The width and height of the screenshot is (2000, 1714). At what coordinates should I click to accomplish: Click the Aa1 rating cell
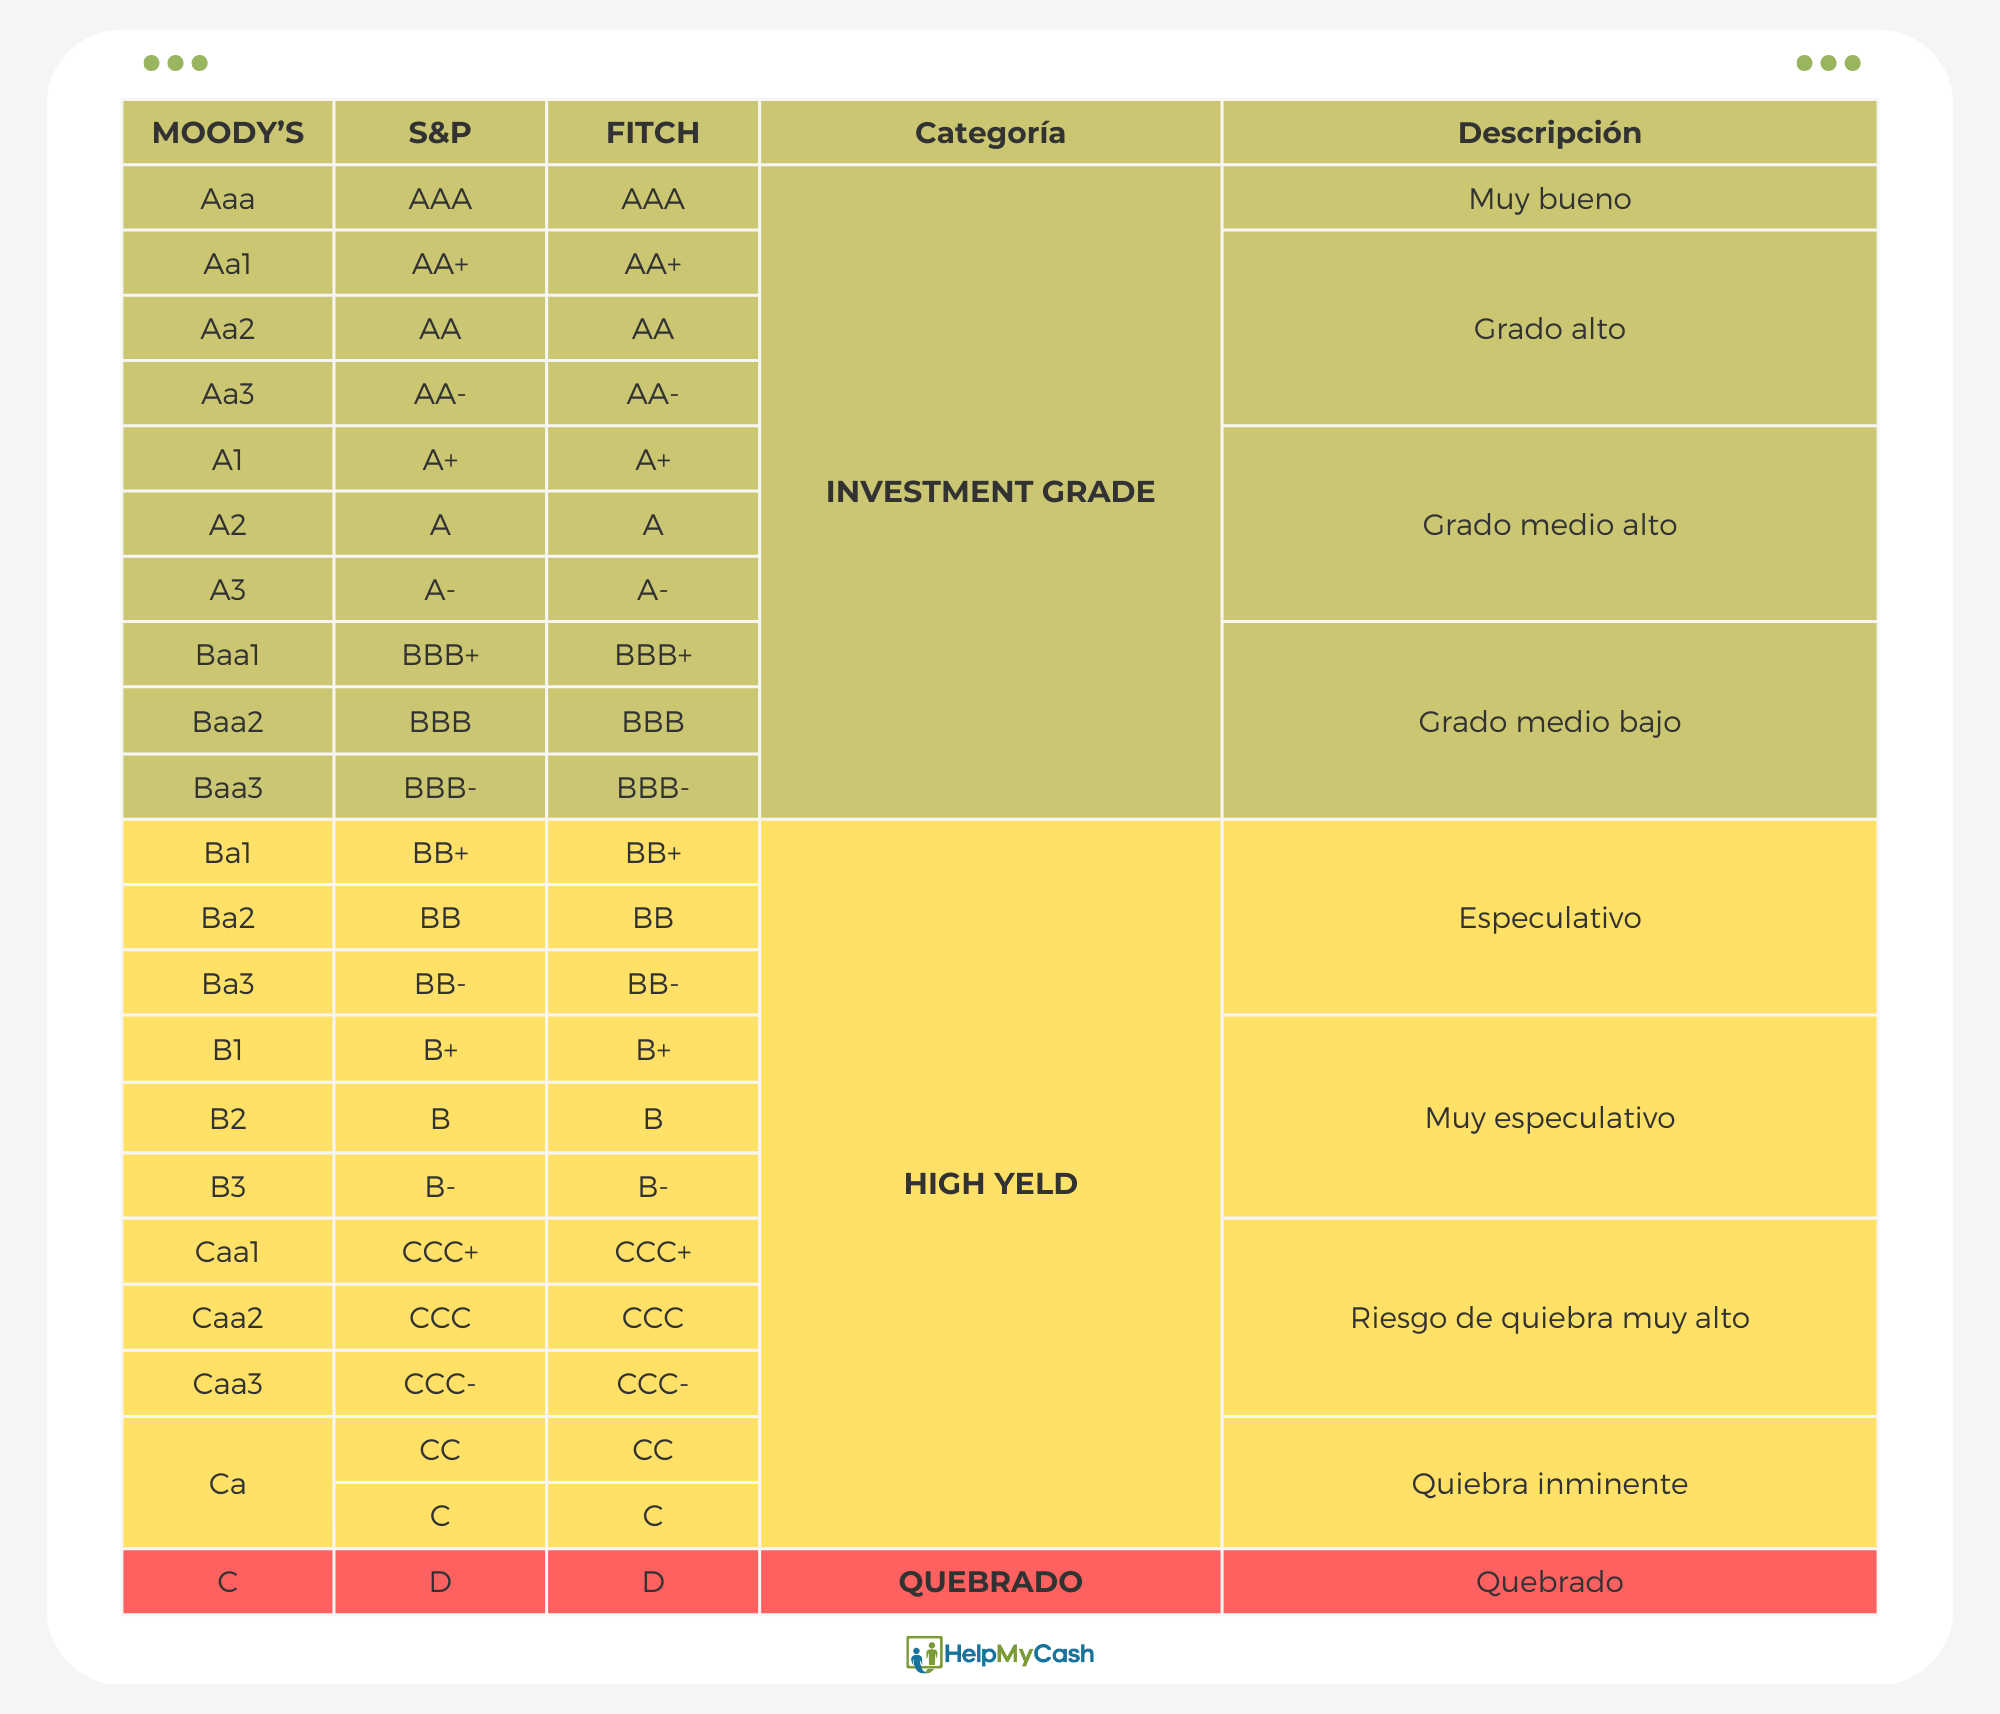[228, 263]
